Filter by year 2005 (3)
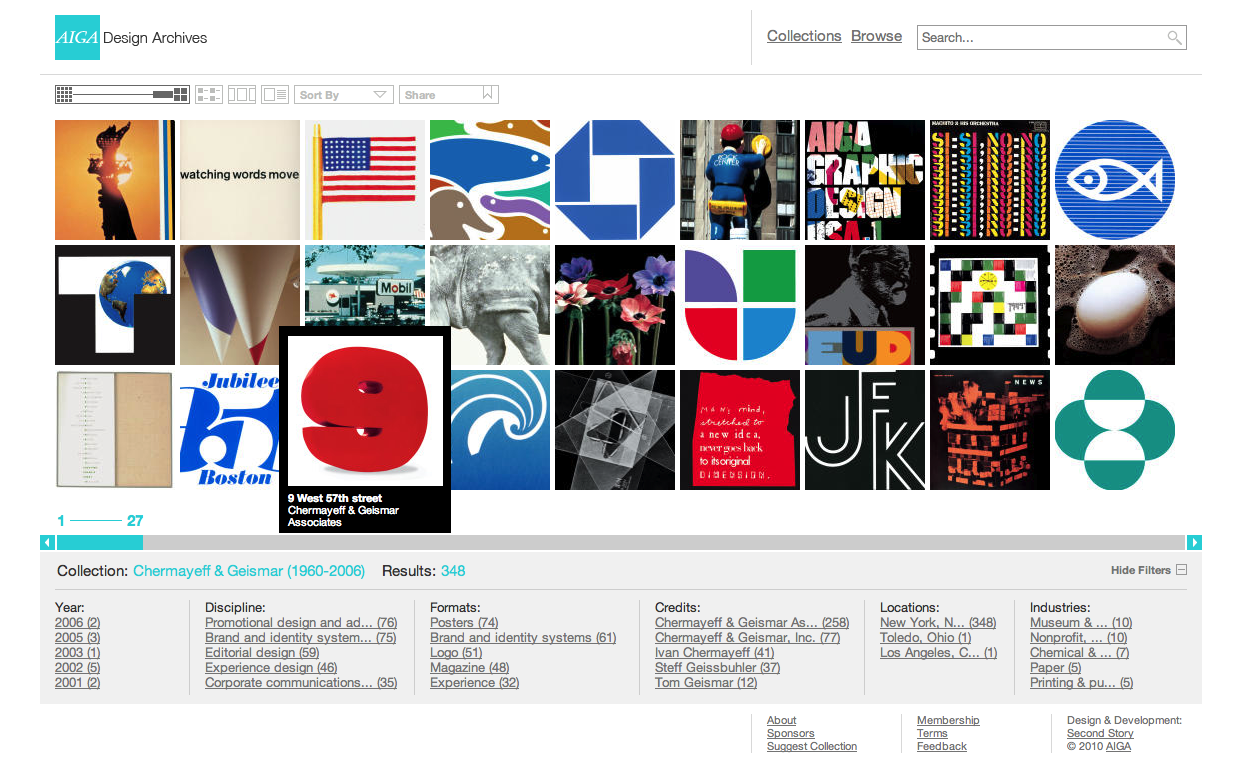Viewport: 1242px width, 764px height. 78,638
